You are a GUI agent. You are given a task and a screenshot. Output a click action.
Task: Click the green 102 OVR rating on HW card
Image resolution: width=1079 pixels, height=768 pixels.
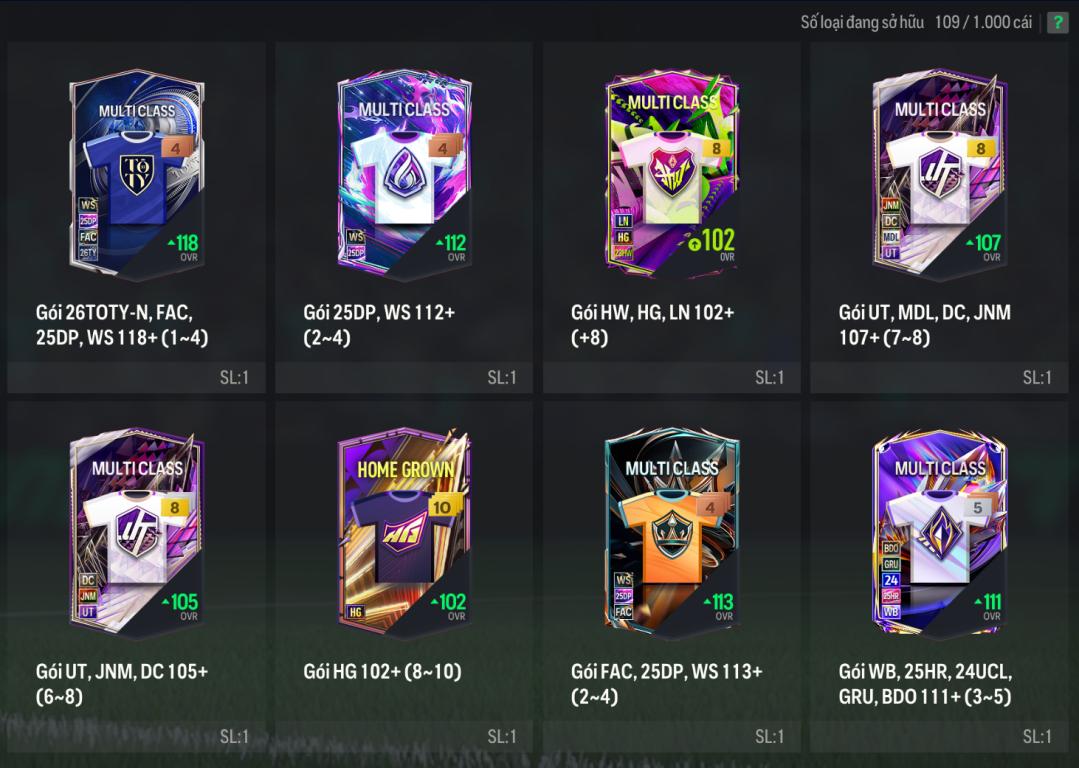(x=712, y=242)
